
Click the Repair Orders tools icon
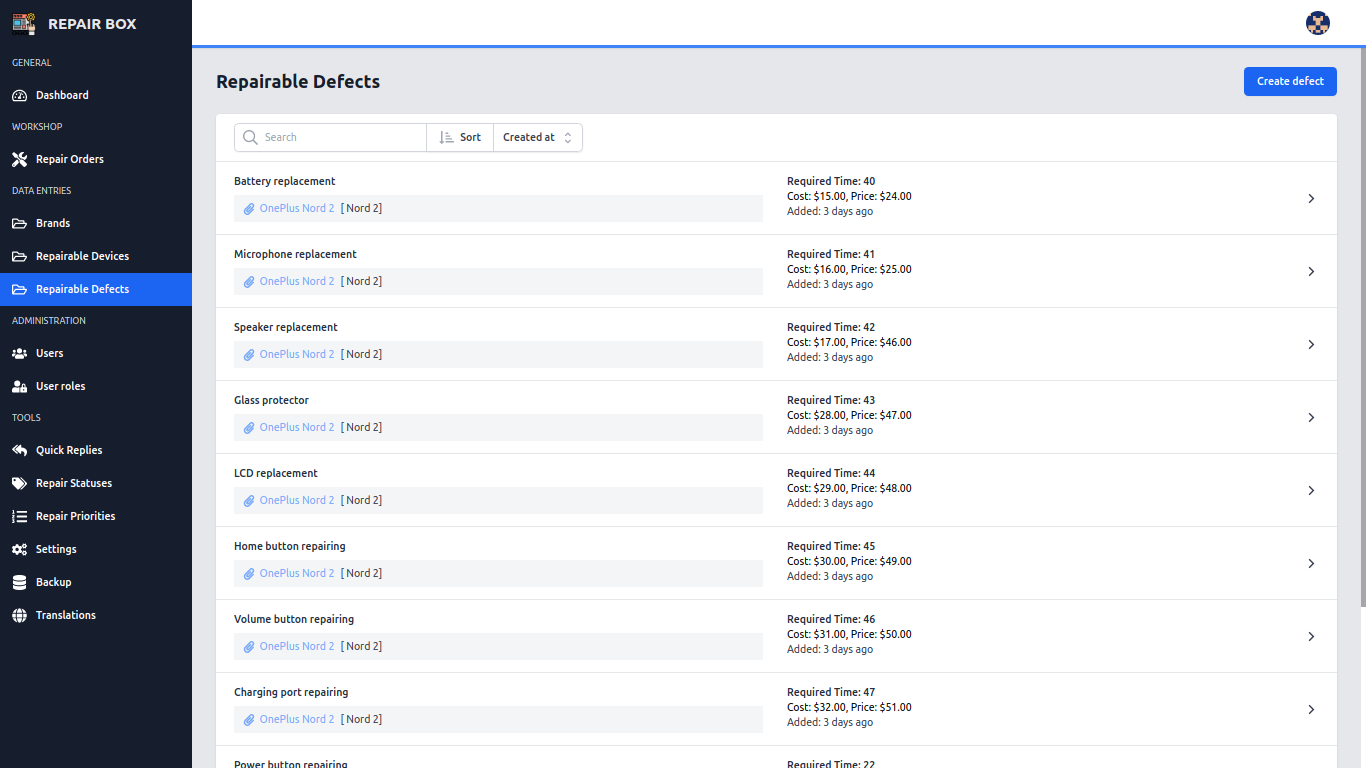pyautogui.click(x=19, y=159)
